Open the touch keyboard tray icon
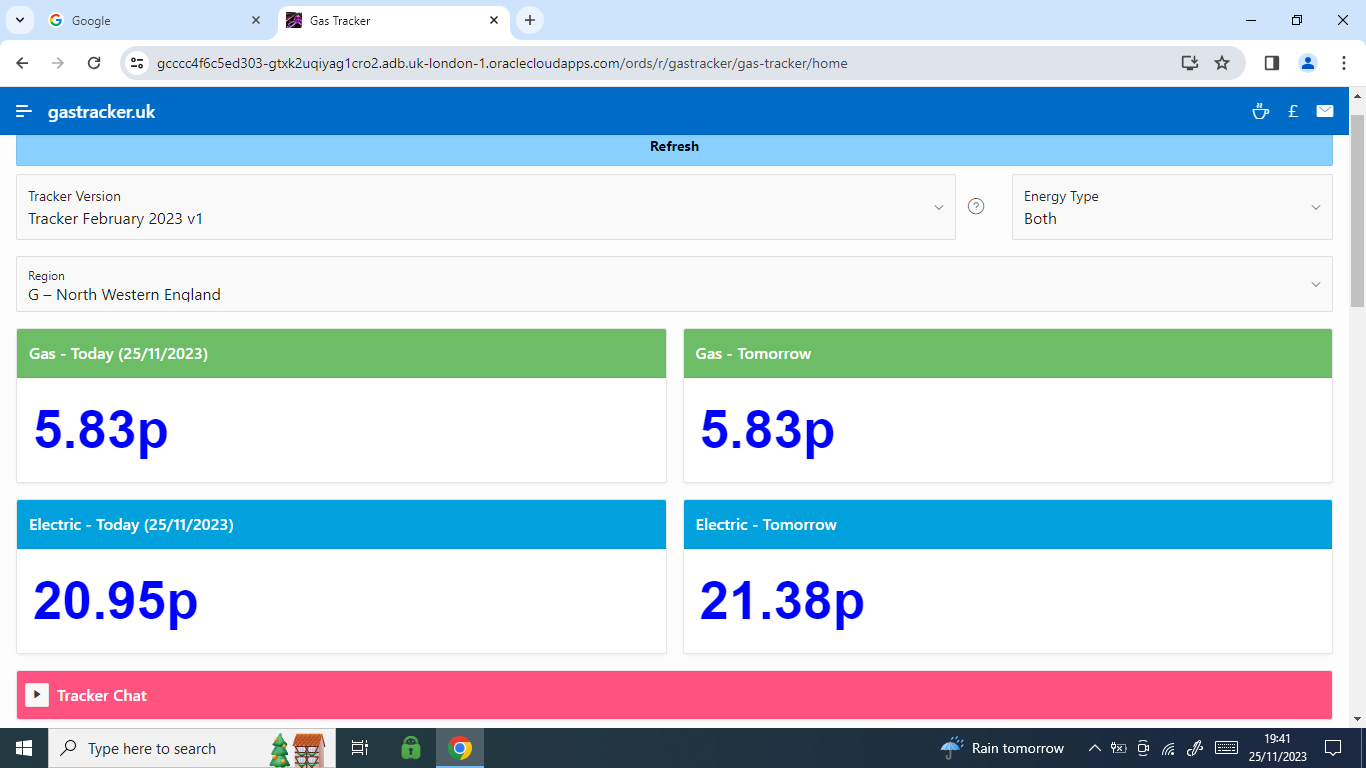Image resolution: width=1366 pixels, height=768 pixels. click(x=1227, y=748)
